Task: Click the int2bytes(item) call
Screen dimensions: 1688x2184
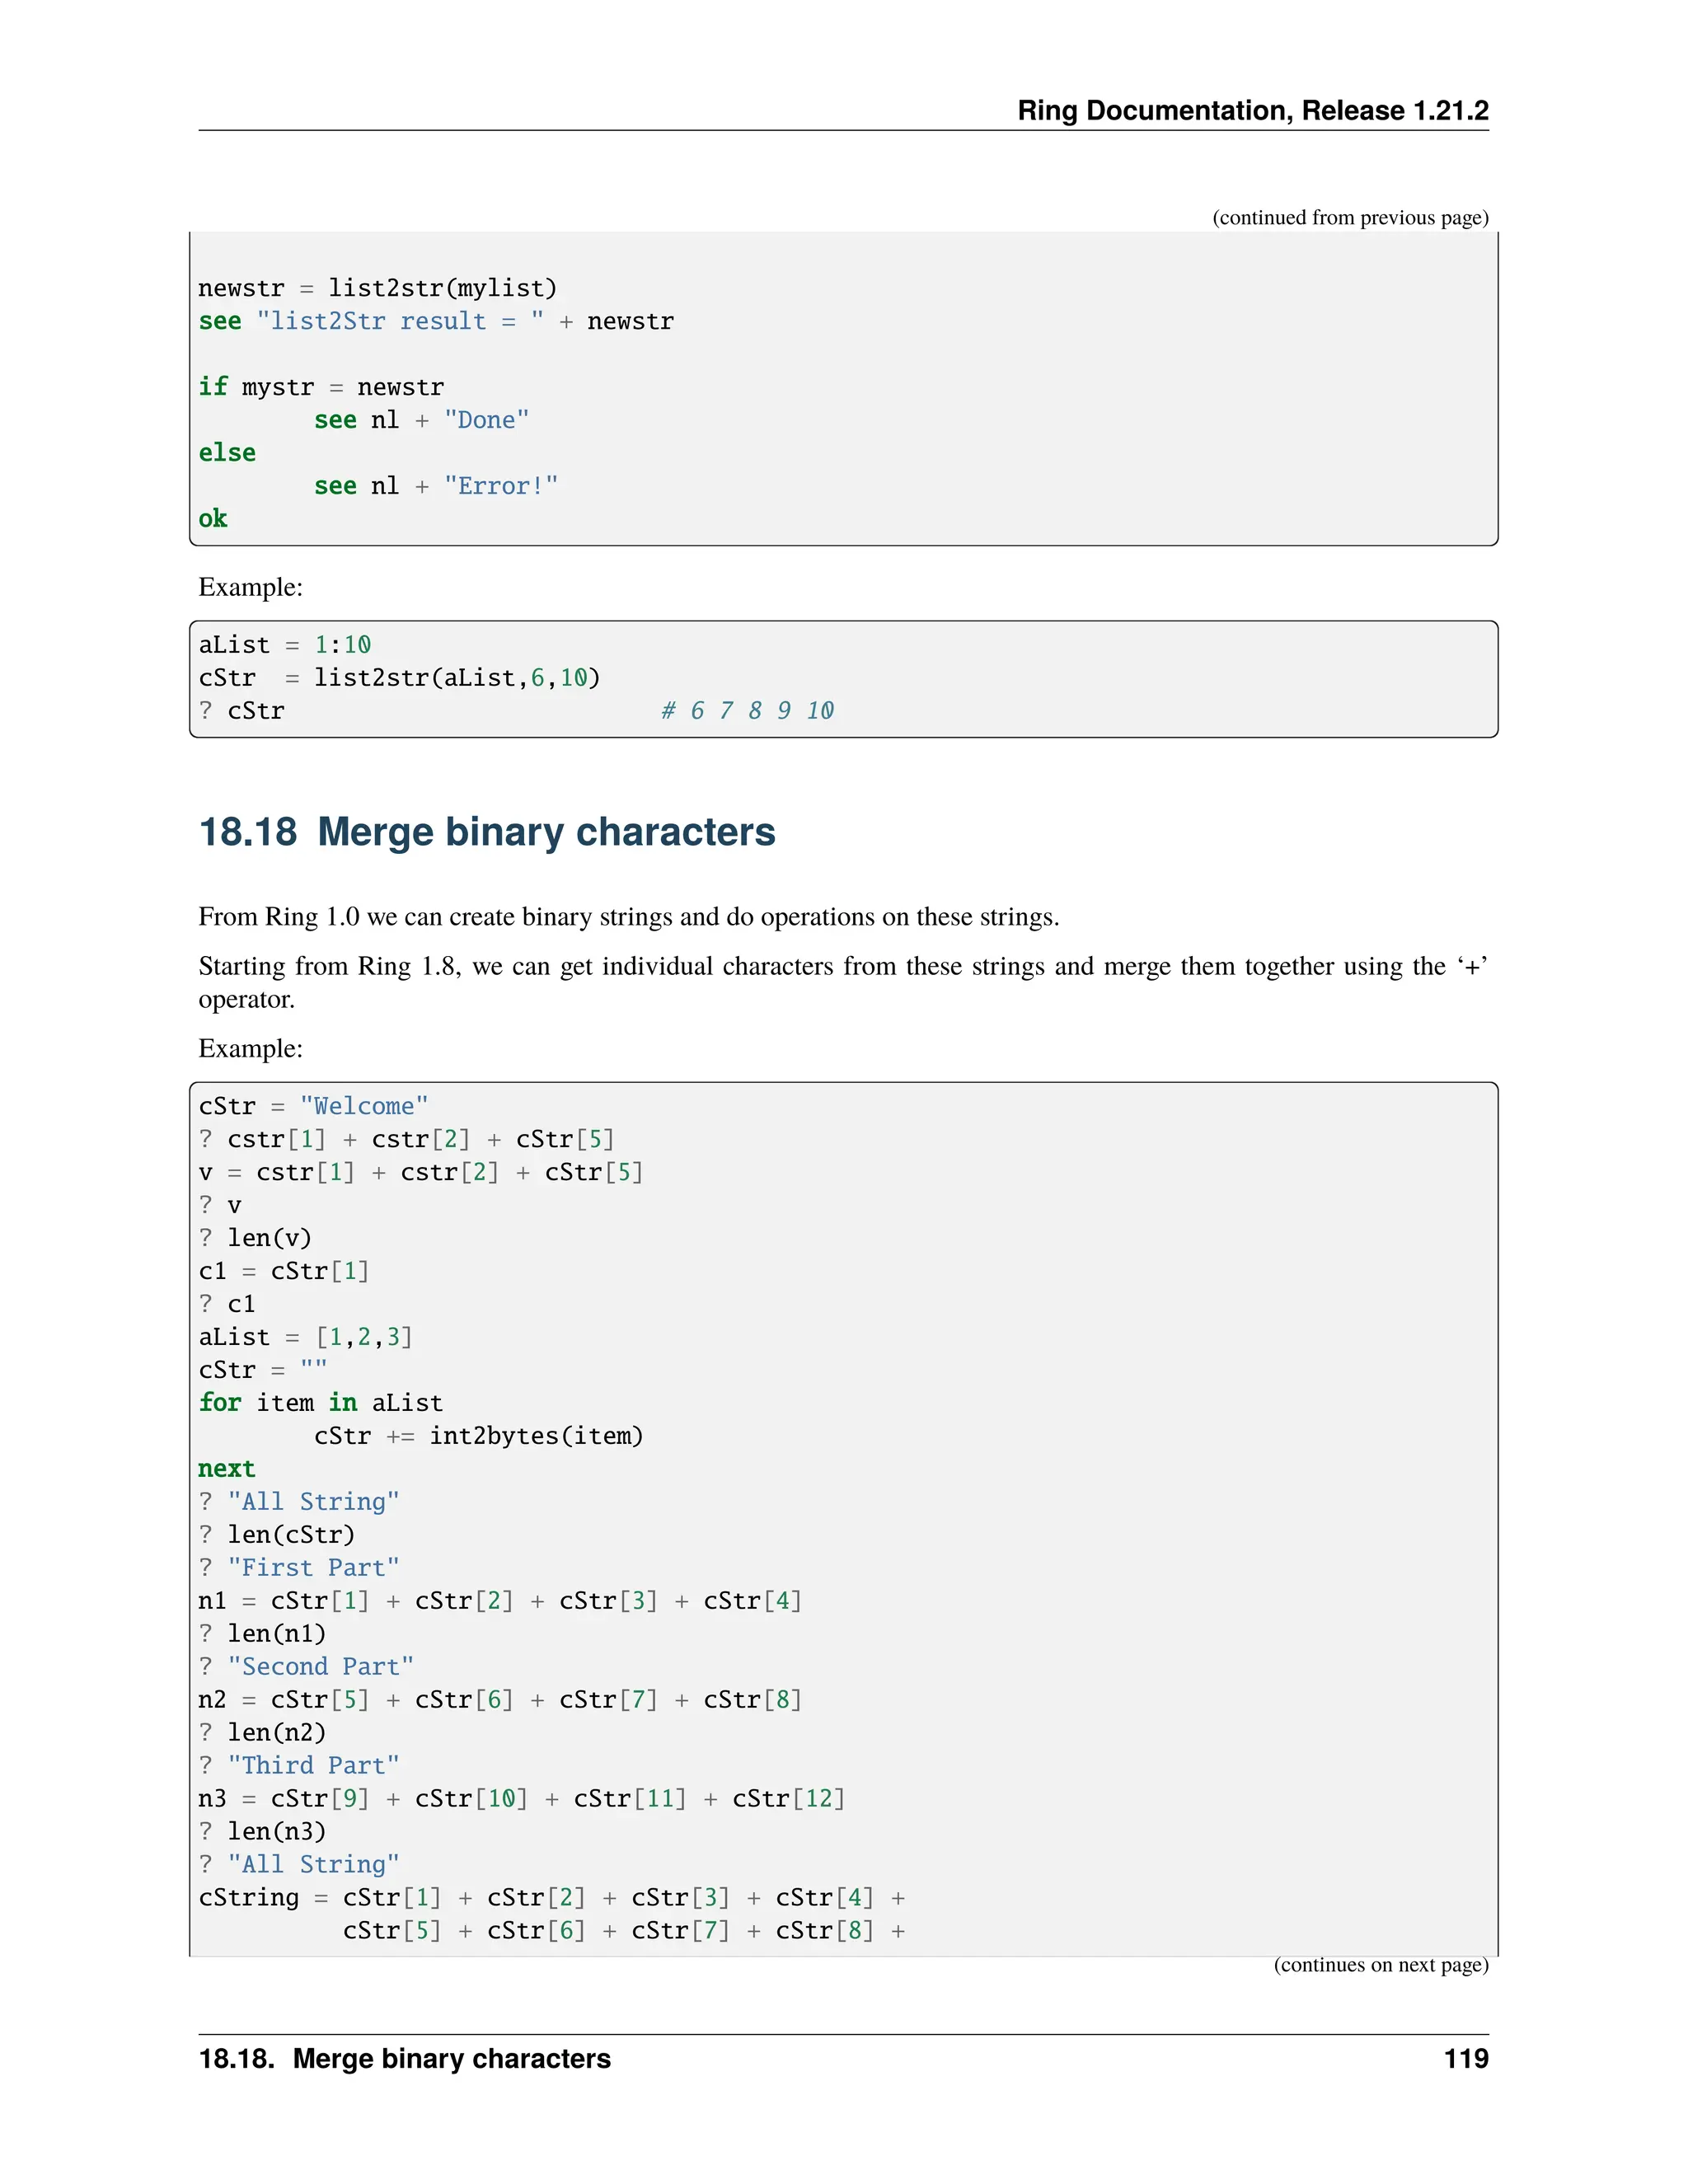Action: click(x=536, y=1436)
